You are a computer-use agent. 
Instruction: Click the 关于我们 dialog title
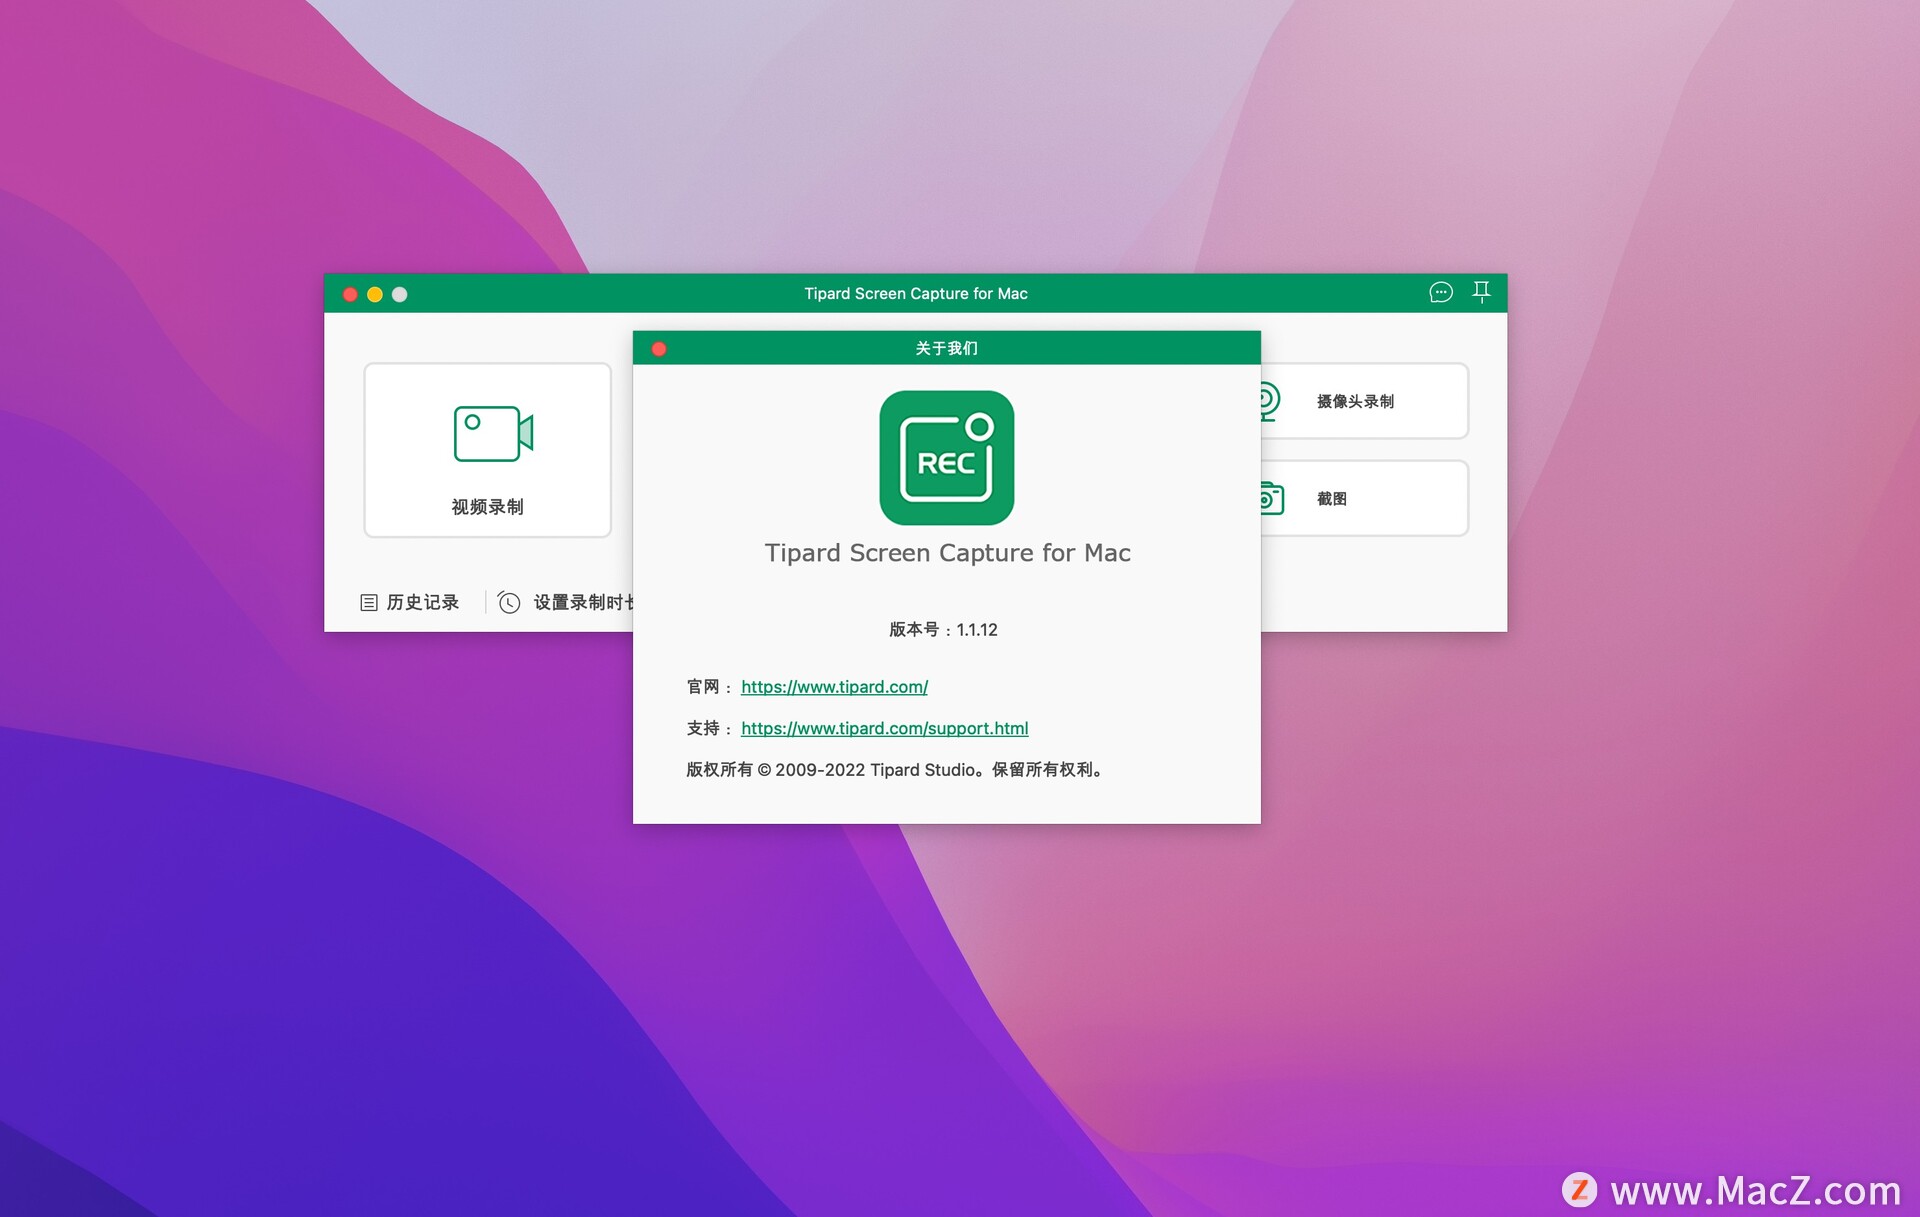click(946, 348)
